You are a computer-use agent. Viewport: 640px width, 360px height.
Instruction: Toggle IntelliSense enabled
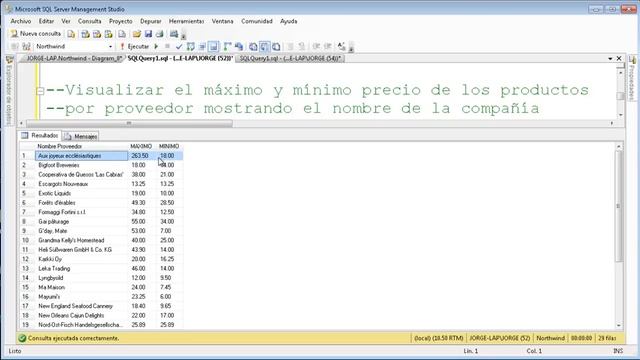(x=213, y=47)
